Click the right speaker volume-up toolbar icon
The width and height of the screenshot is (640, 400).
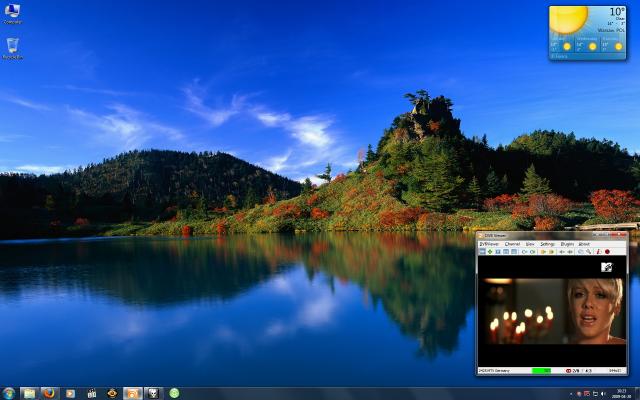coord(570,252)
